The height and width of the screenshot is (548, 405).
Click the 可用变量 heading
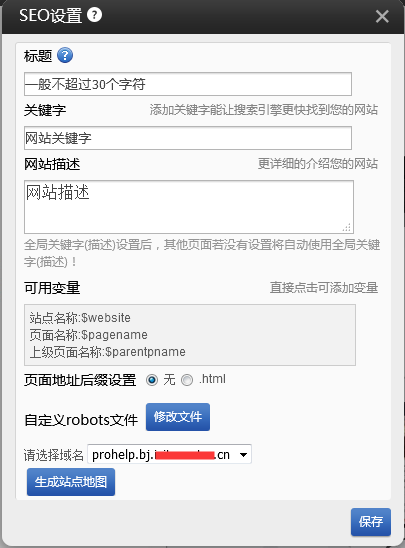pyautogui.click(x=52, y=288)
